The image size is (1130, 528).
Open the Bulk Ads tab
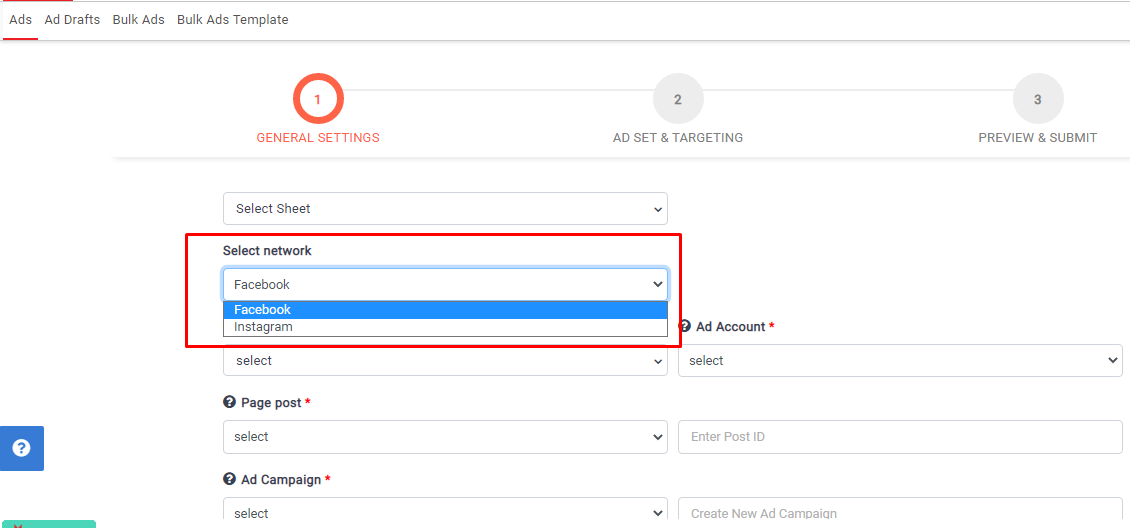pyautogui.click(x=139, y=20)
